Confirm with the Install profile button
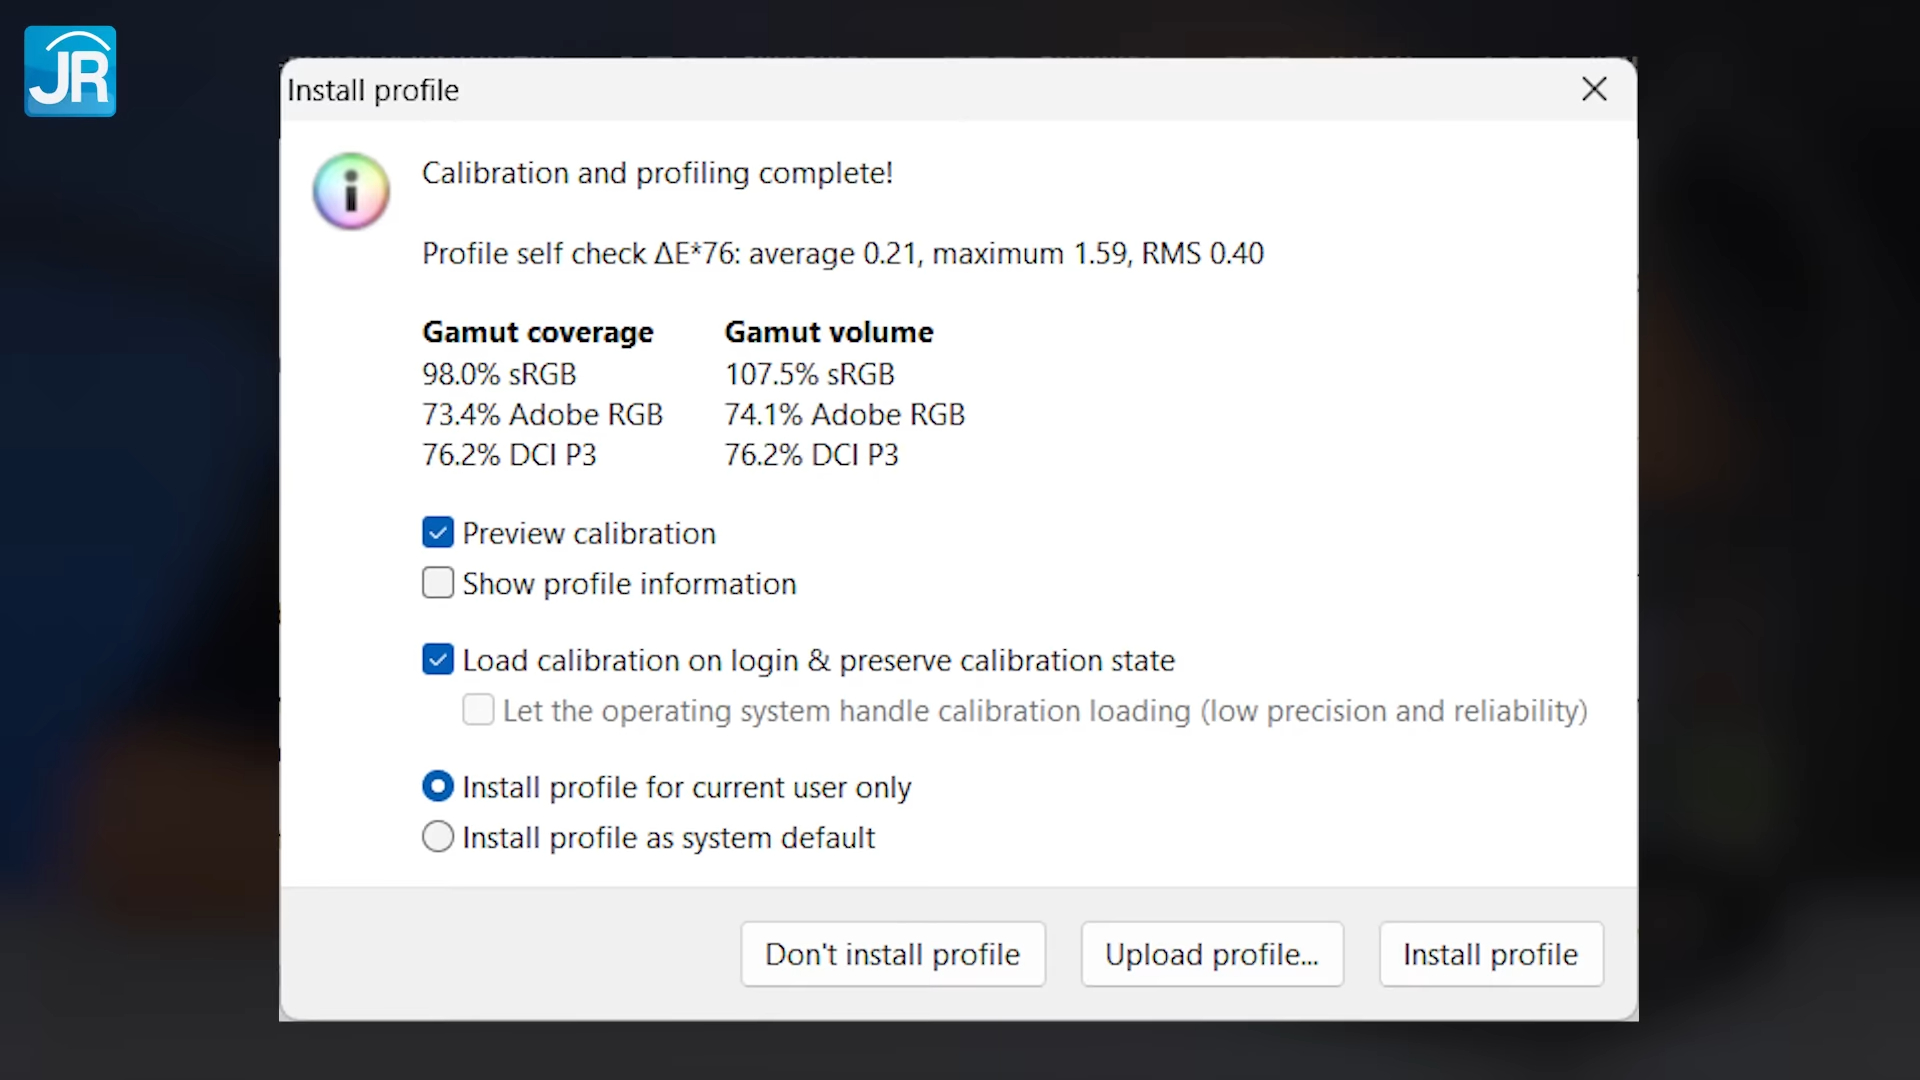The height and width of the screenshot is (1080, 1920). point(1491,954)
